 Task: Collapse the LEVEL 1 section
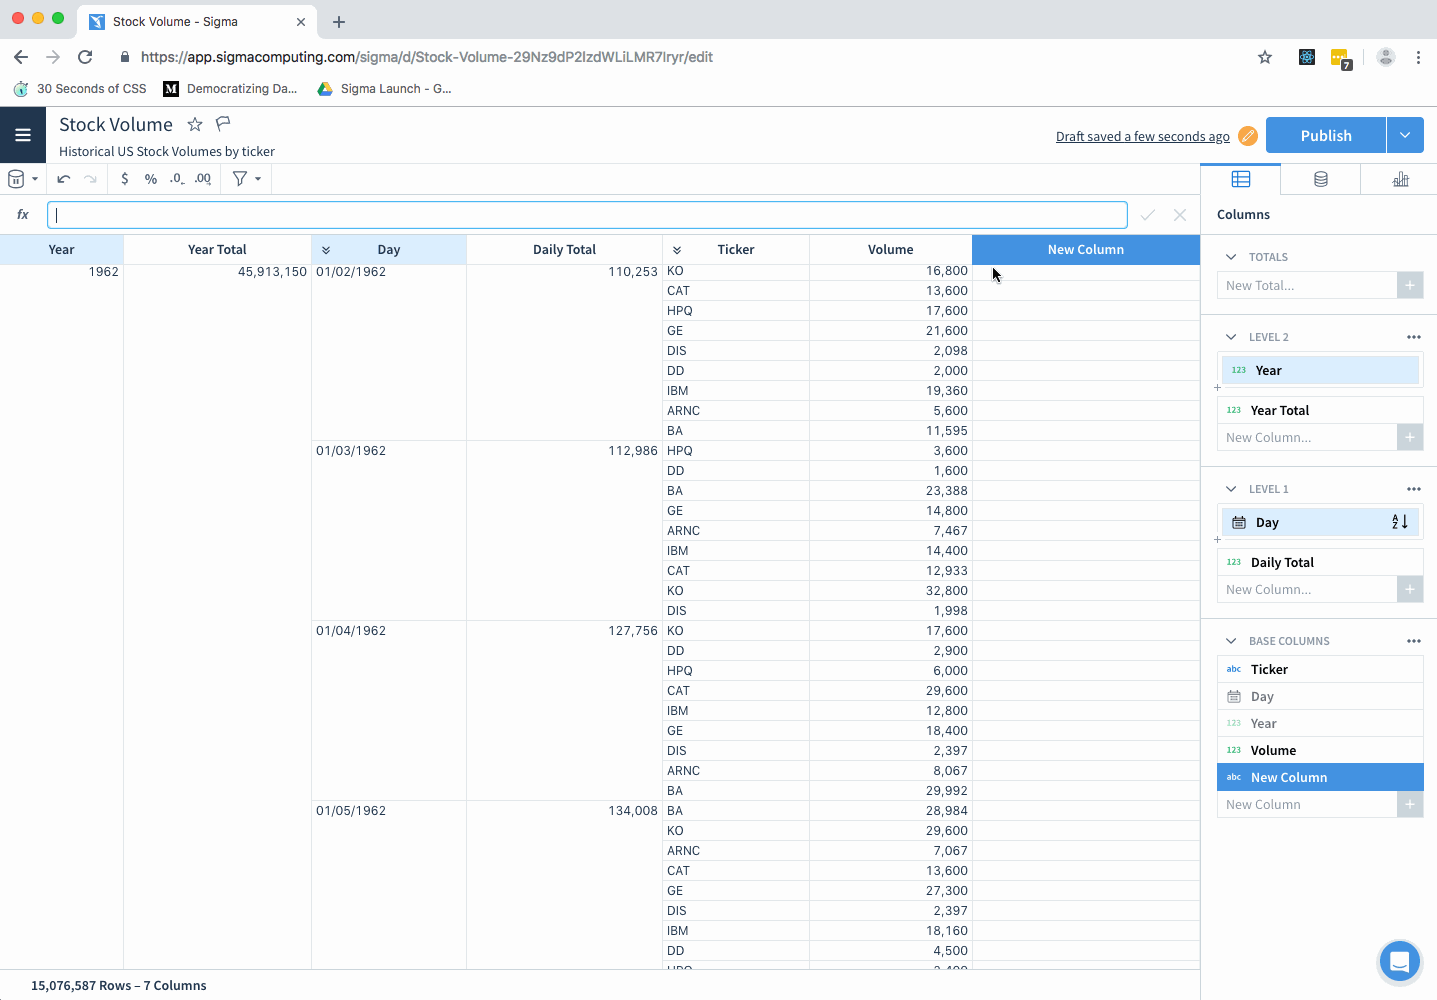pyautogui.click(x=1231, y=489)
